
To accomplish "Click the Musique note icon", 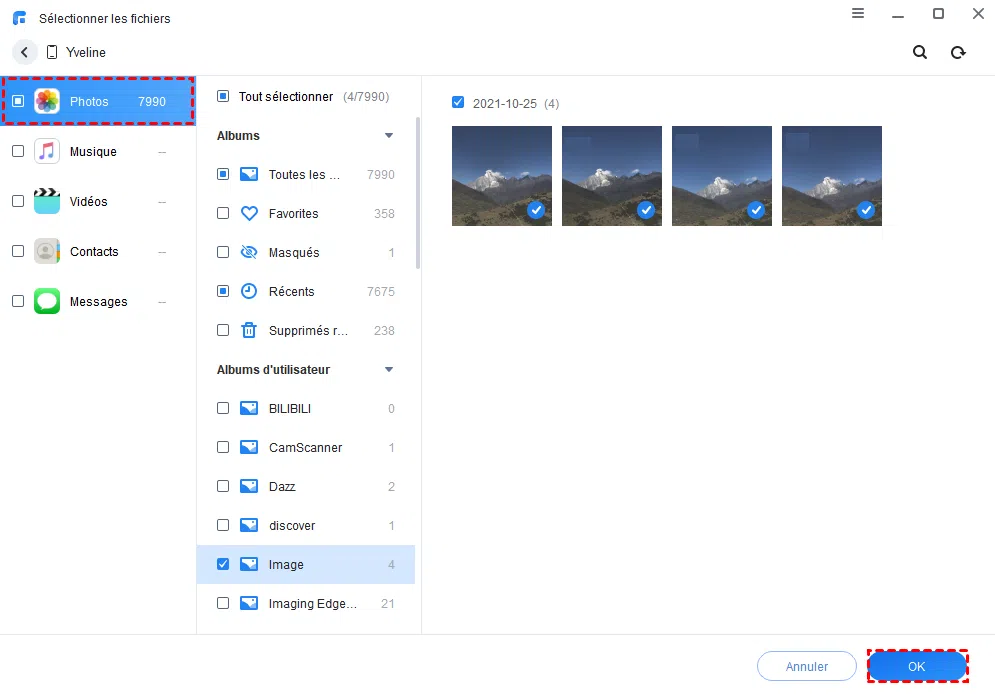I will (47, 152).
